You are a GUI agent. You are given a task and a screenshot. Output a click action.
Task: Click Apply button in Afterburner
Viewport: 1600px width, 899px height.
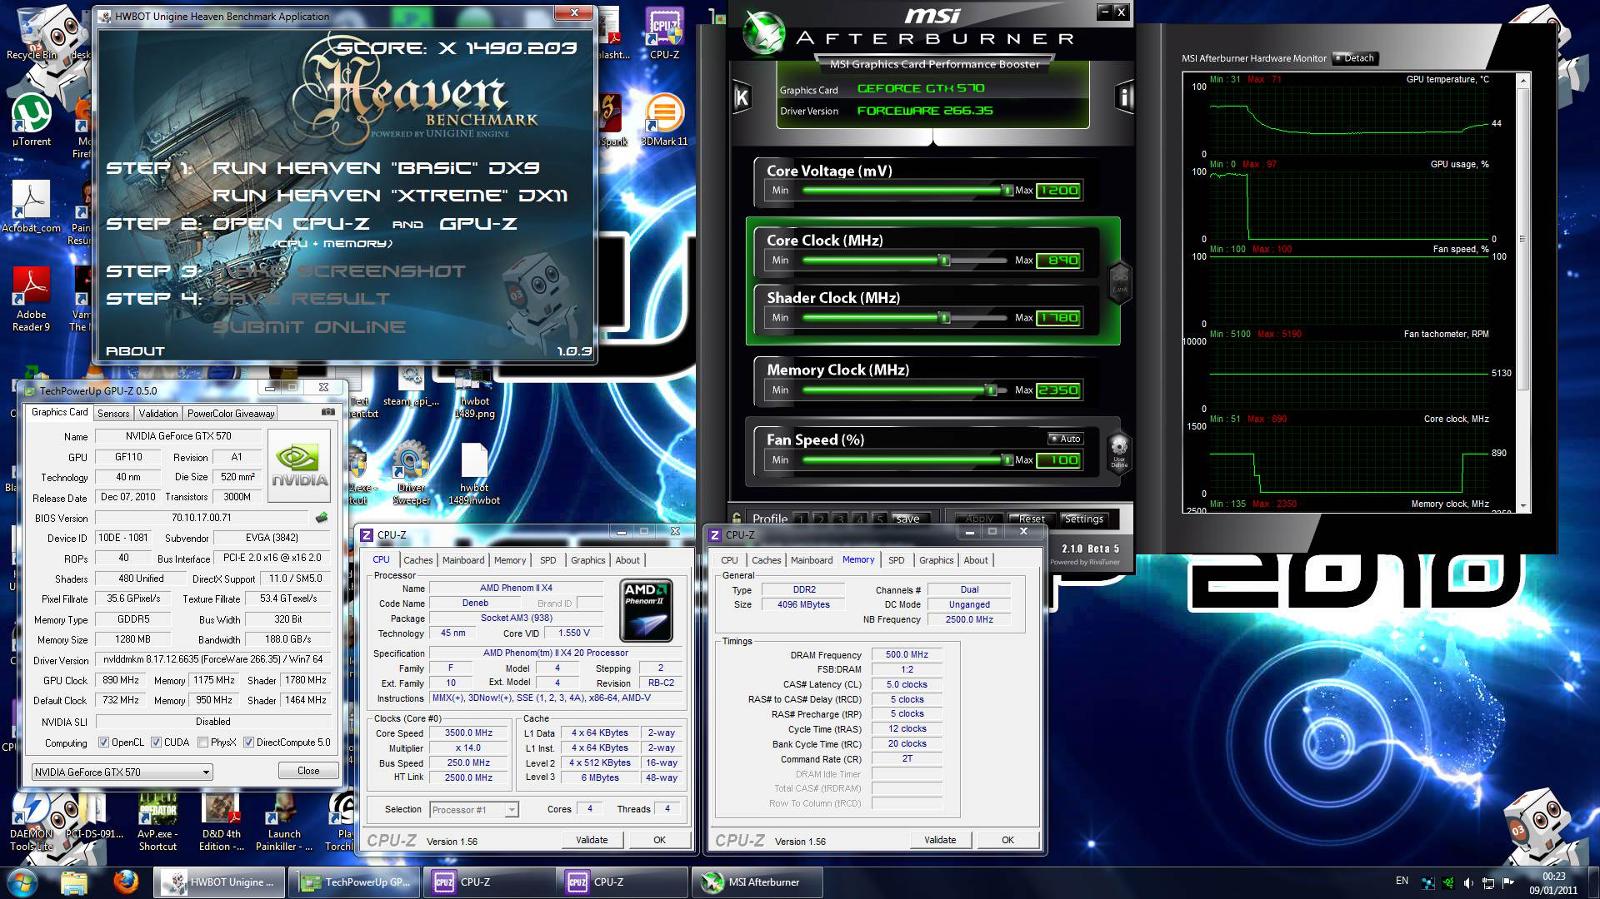[x=979, y=519]
